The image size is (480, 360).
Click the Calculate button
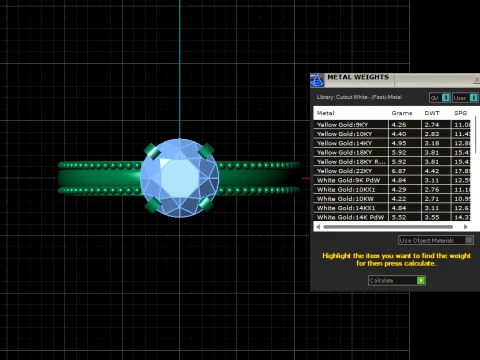tap(397, 280)
